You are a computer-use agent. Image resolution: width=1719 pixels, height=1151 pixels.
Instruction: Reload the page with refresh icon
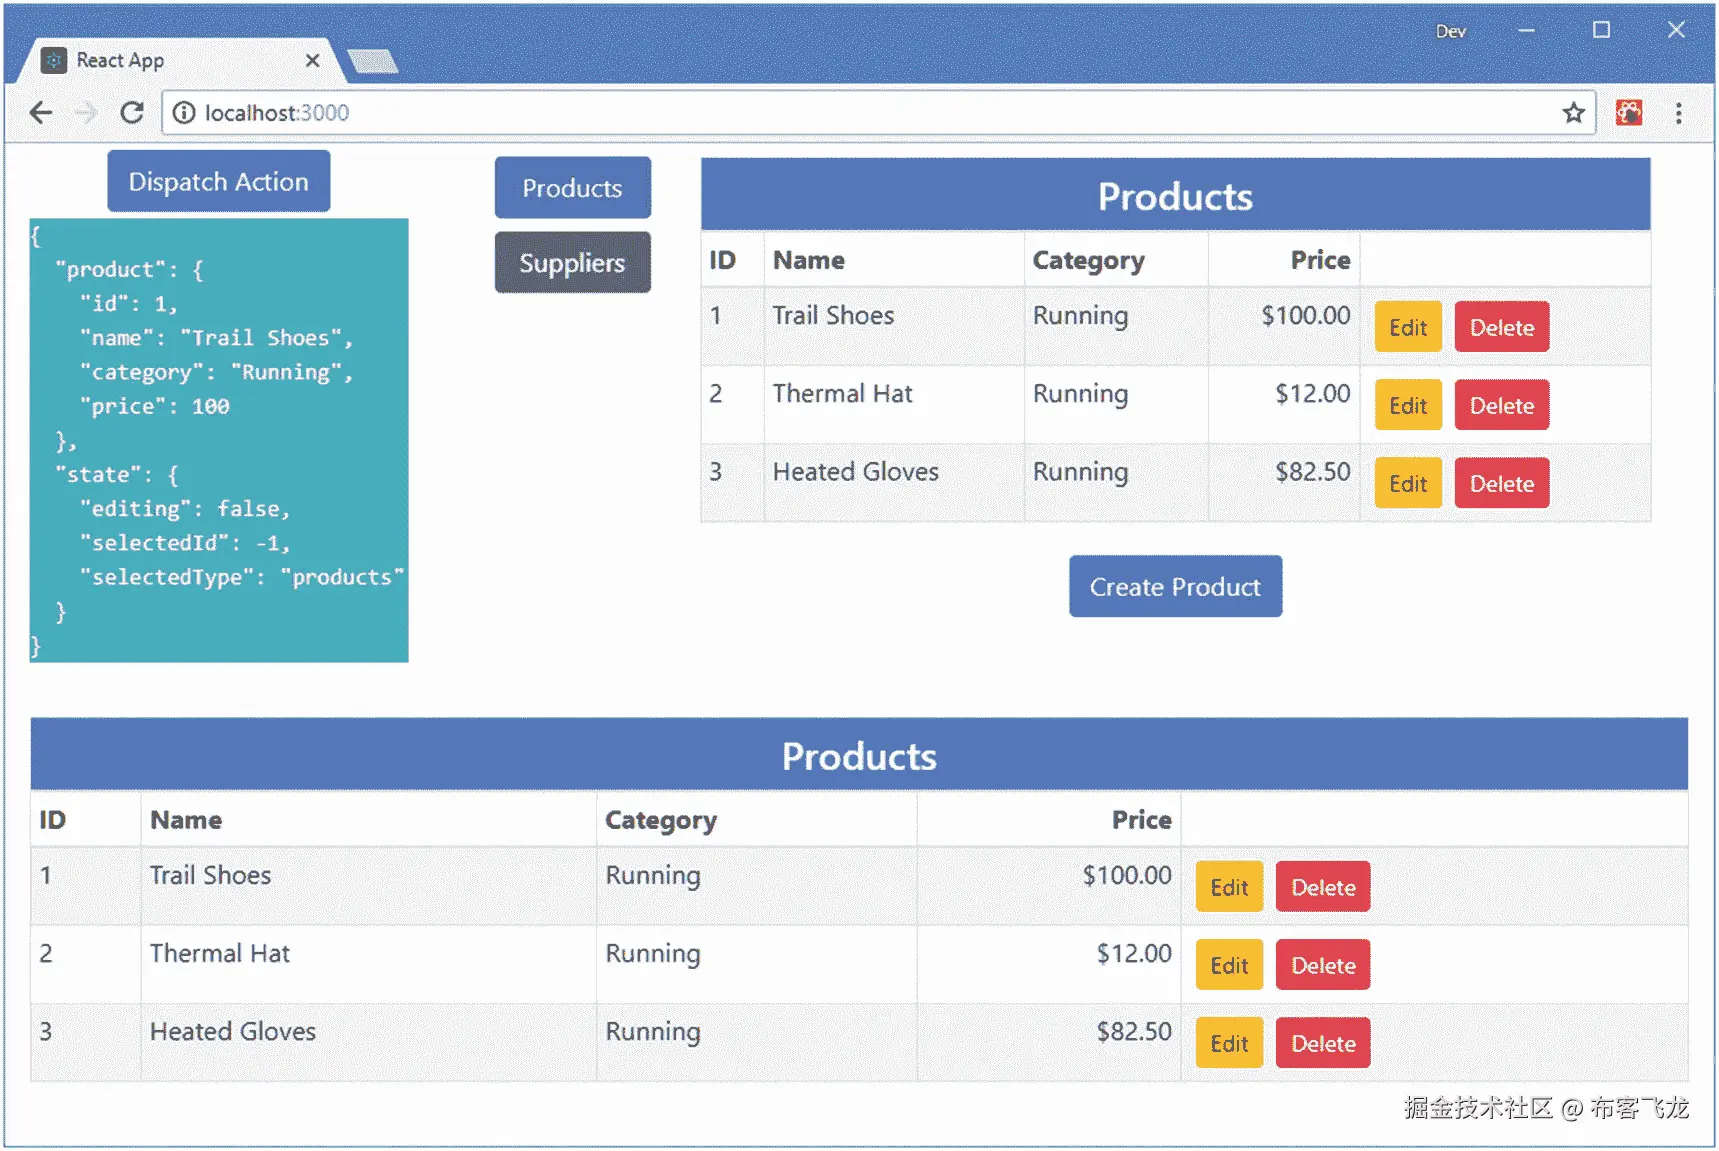(x=132, y=113)
